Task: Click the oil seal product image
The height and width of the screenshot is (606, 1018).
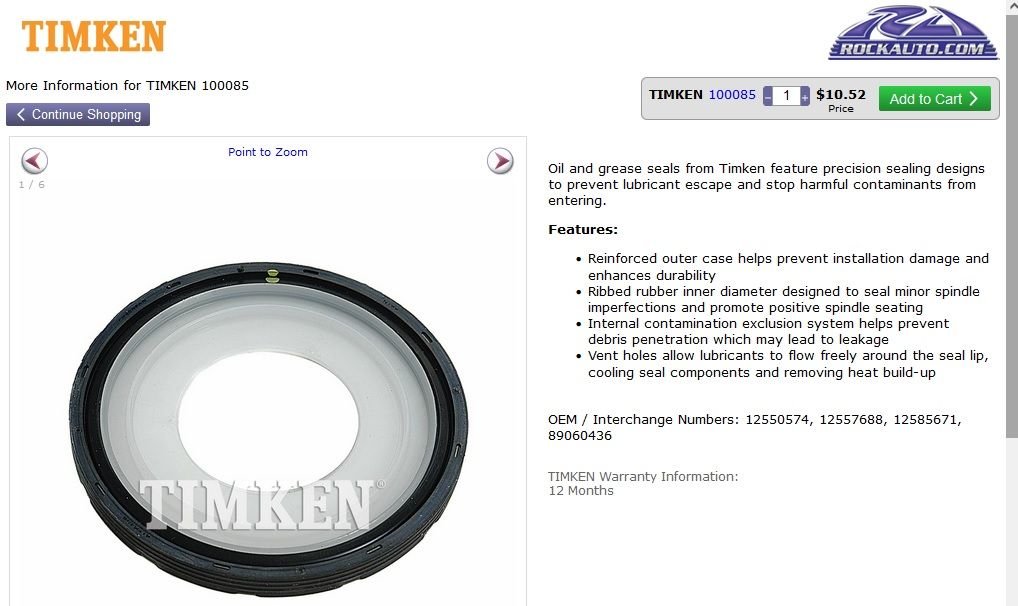Action: tap(268, 429)
